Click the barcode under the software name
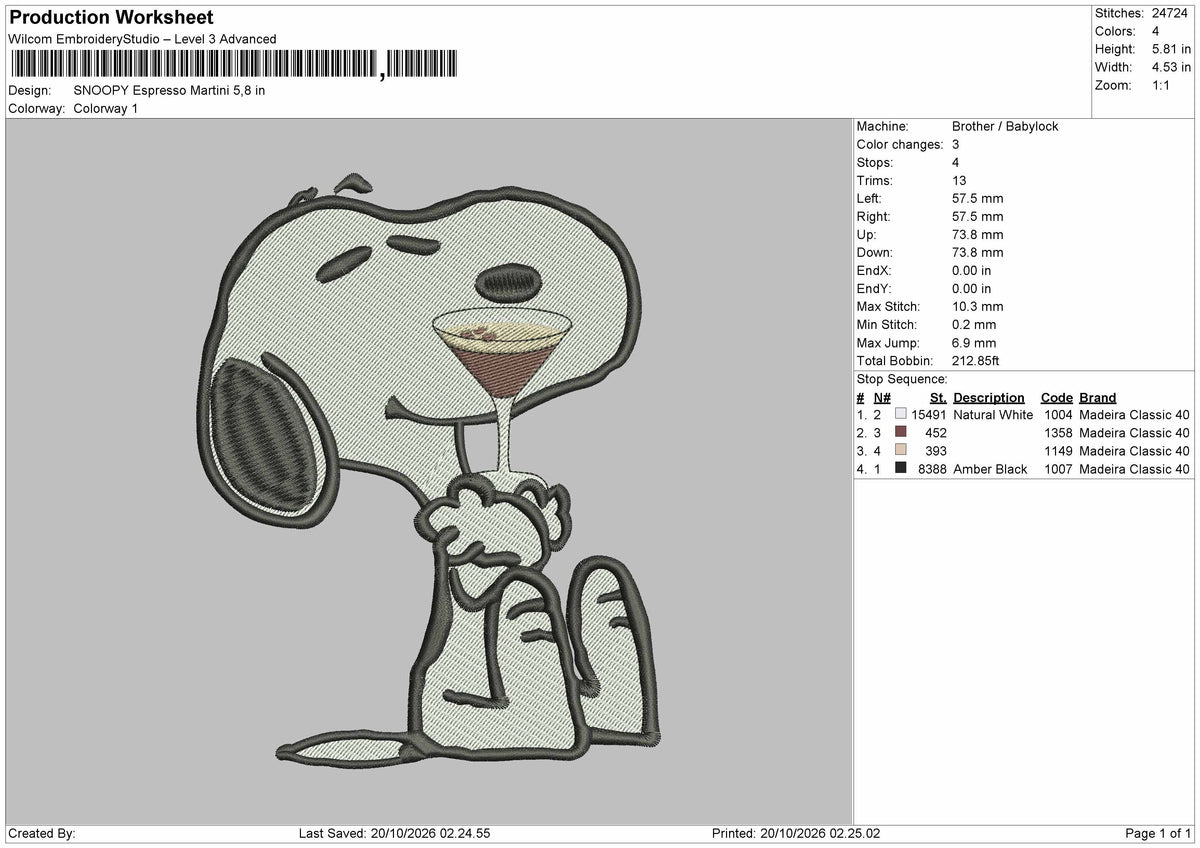Screen dimensions: 1200x848 tap(234, 65)
